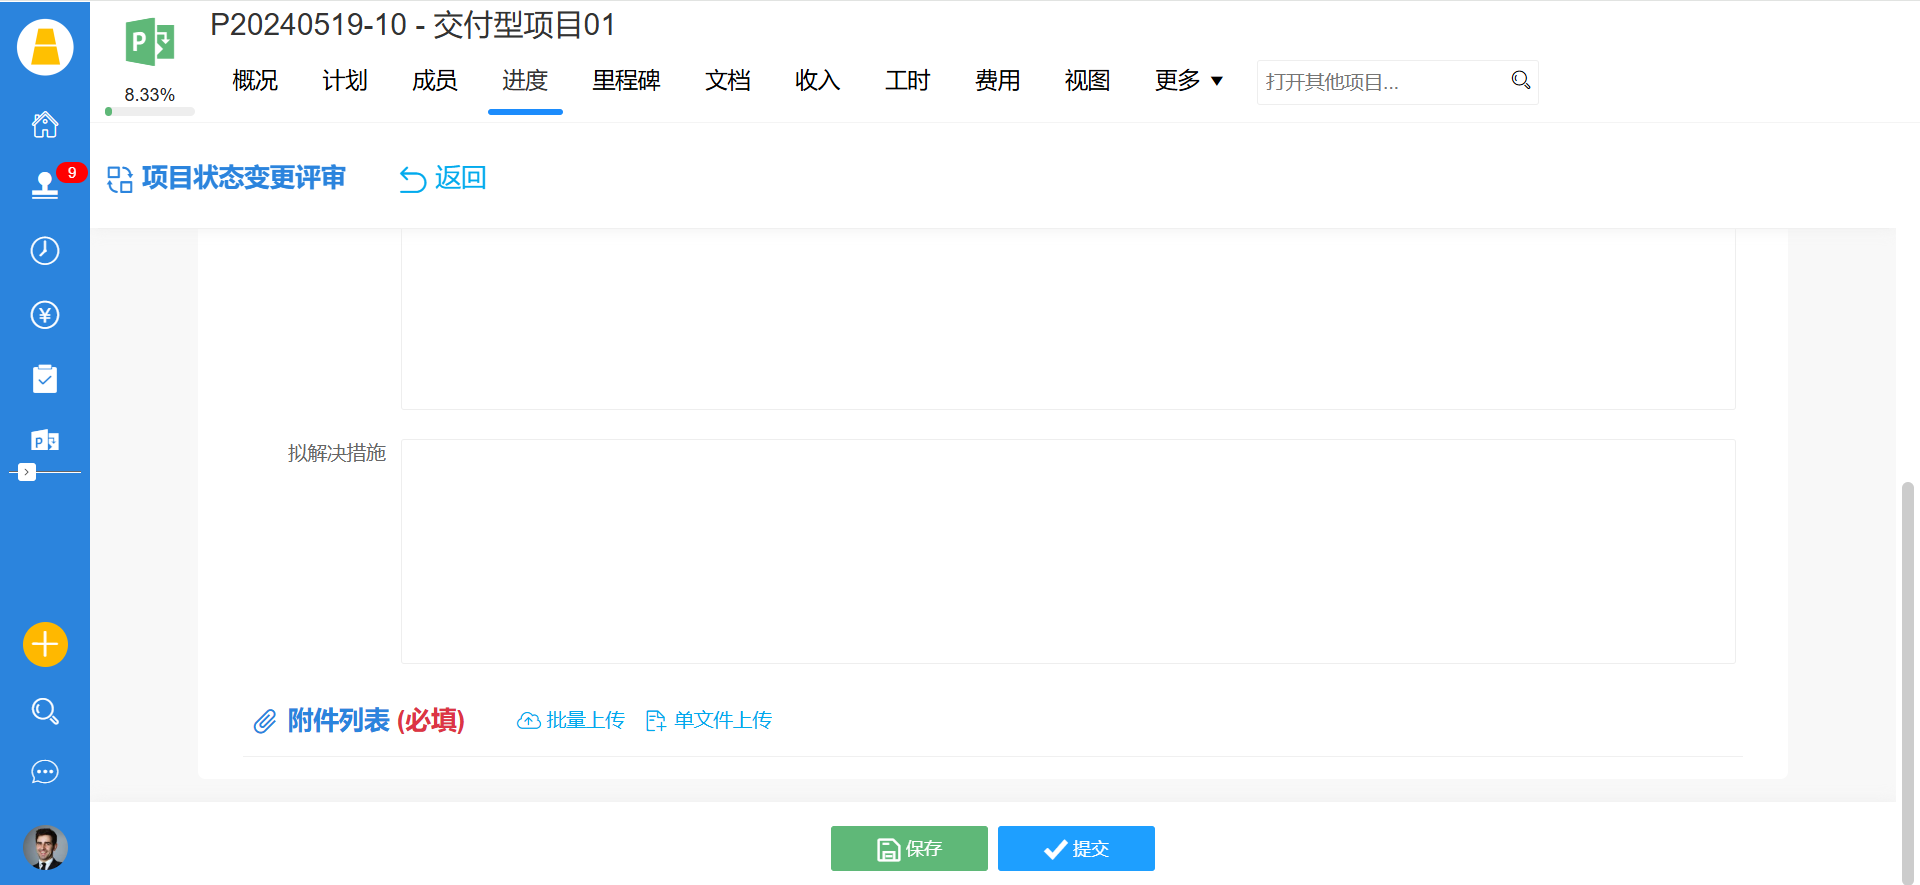This screenshot has height=885, width=1920.
Task: Click the green 保存 button
Action: tap(909, 849)
